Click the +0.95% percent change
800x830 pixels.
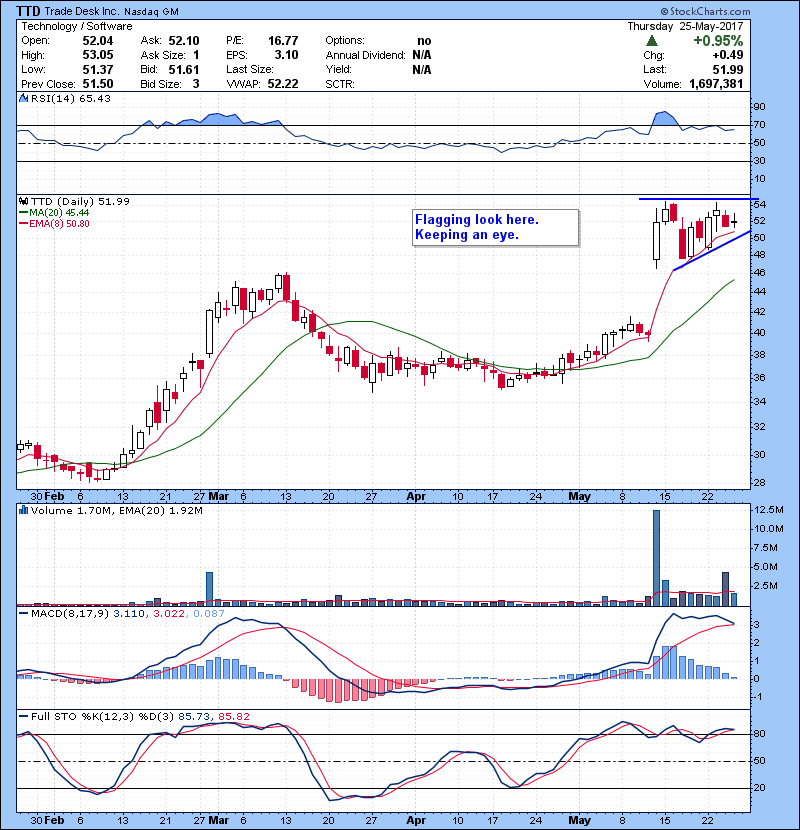point(718,41)
